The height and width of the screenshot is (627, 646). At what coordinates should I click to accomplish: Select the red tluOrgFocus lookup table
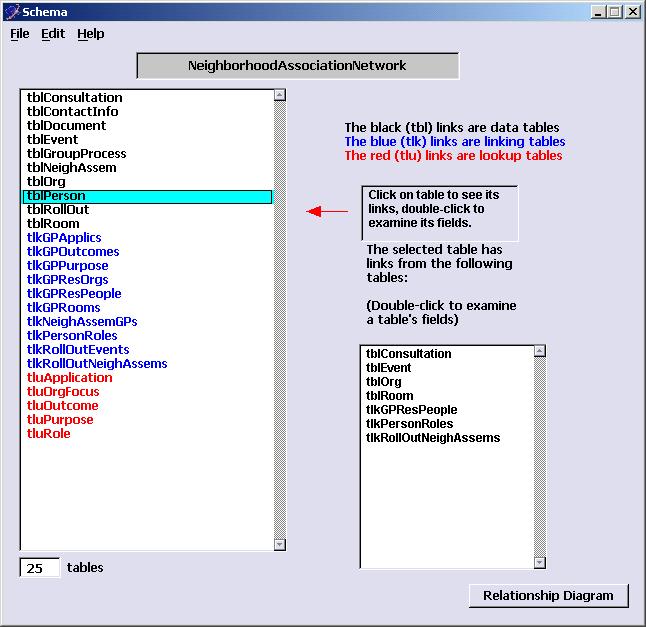click(63, 392)
